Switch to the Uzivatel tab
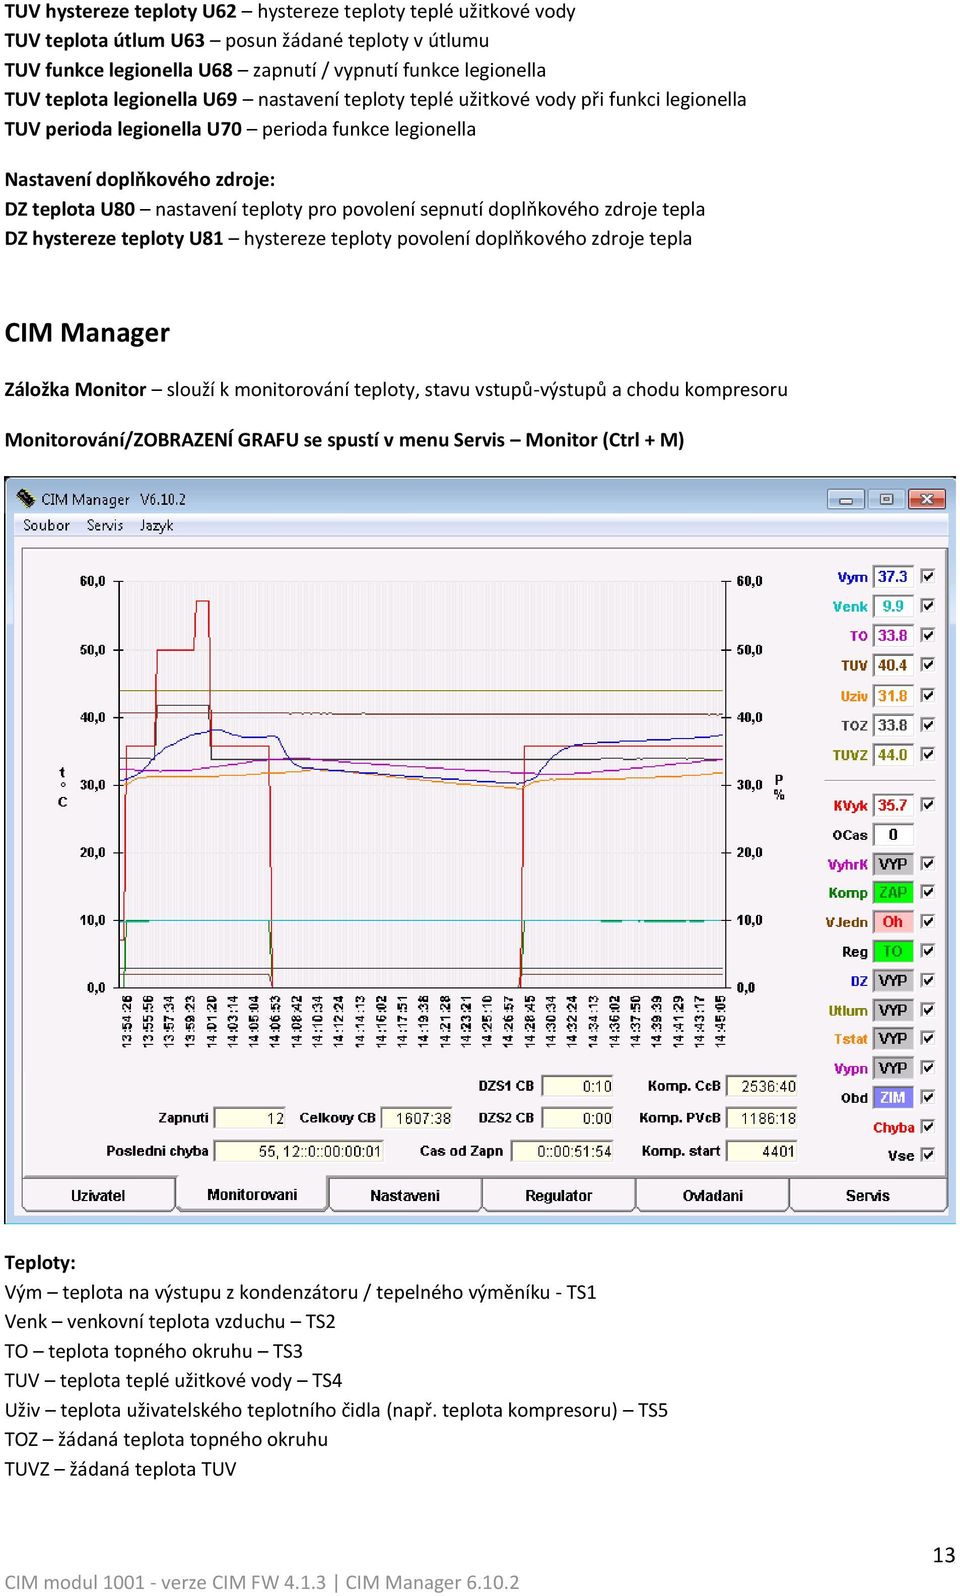The image size is (960, 1596). click(x=98, y=1195)
